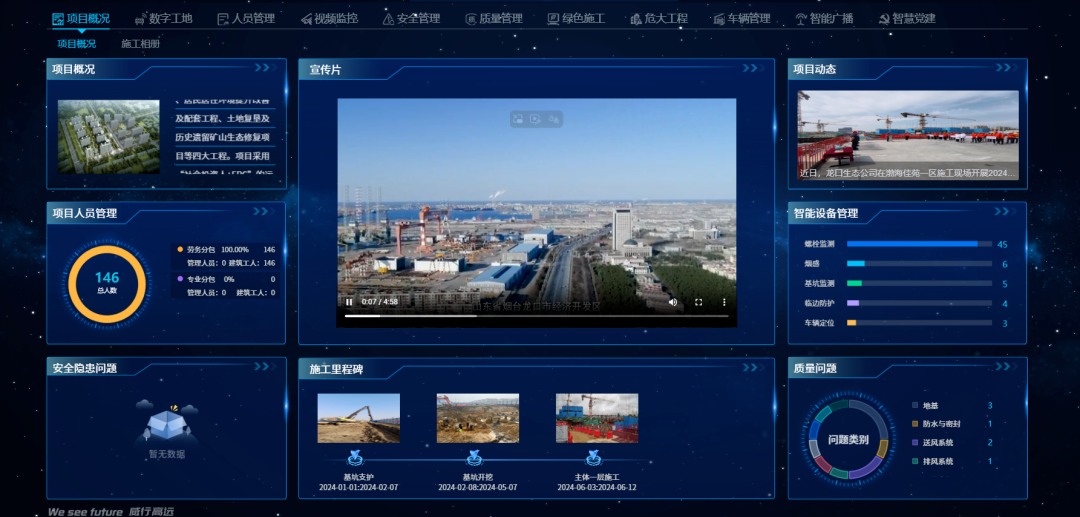Switch to the 安全管理 tab
This screenshot has height=517, width=1080.
(x=411, y=19)
